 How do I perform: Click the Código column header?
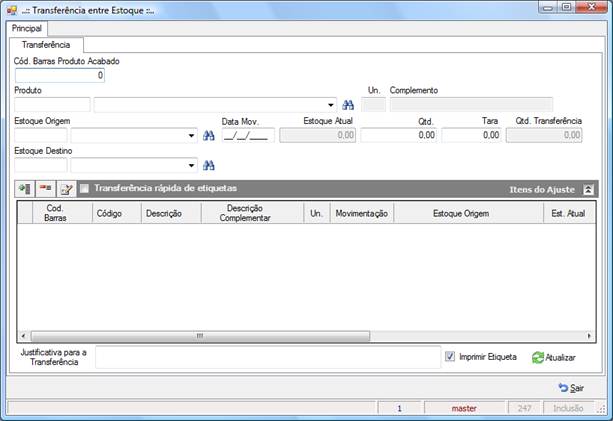(x=117, y=213)
